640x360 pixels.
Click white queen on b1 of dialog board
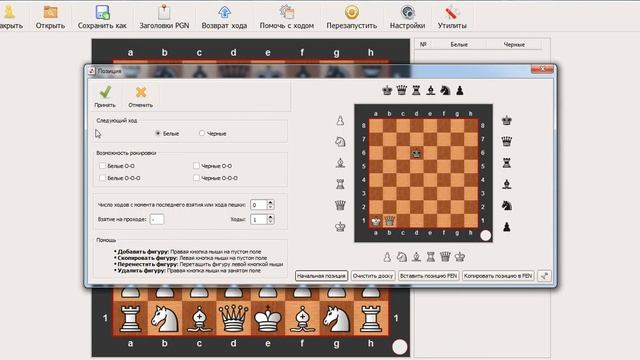[x=390, y=221]
